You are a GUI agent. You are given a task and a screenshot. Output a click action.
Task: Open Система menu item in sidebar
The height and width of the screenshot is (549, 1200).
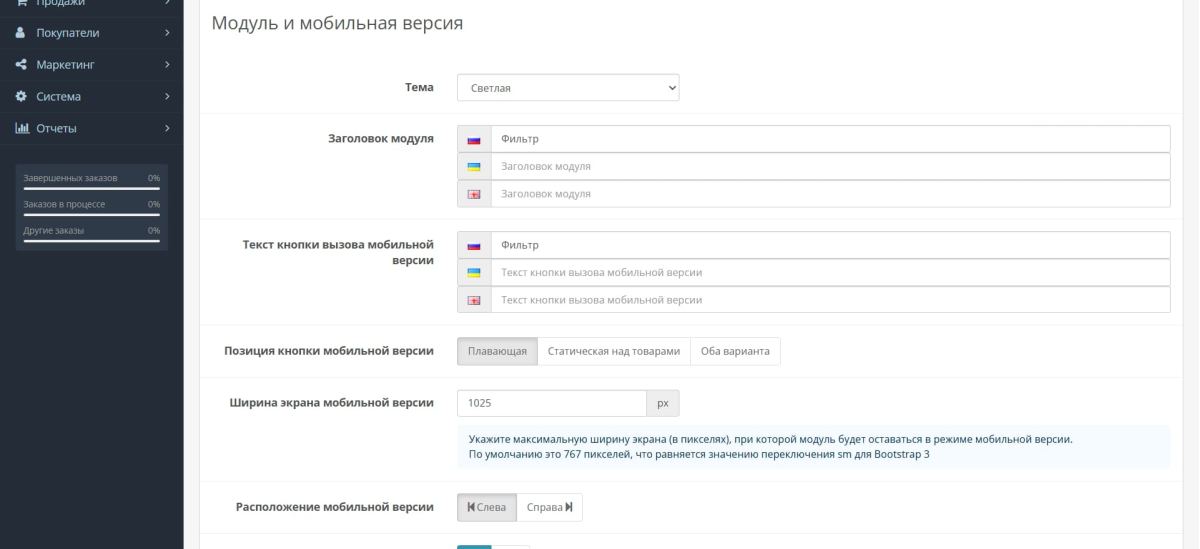pos(92,97)
